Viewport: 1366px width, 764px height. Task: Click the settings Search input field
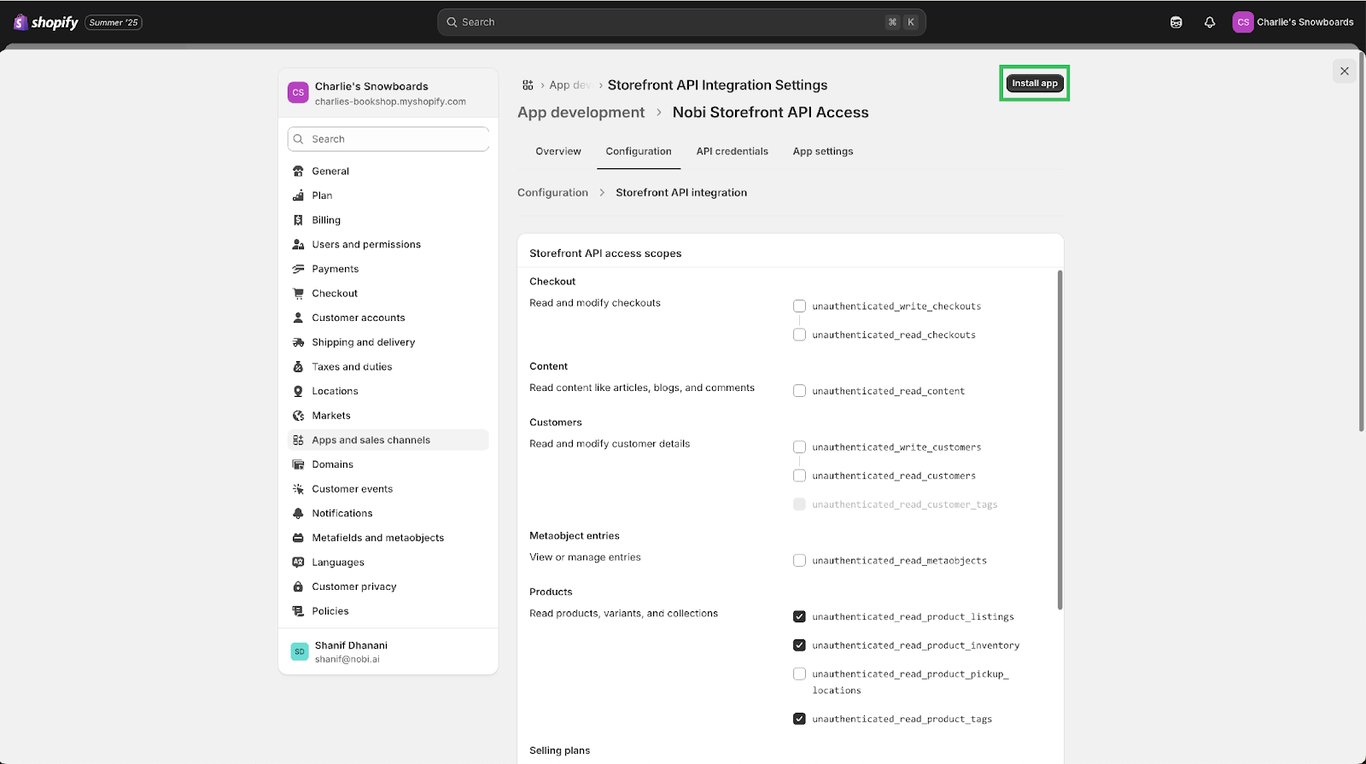point(388,139)
